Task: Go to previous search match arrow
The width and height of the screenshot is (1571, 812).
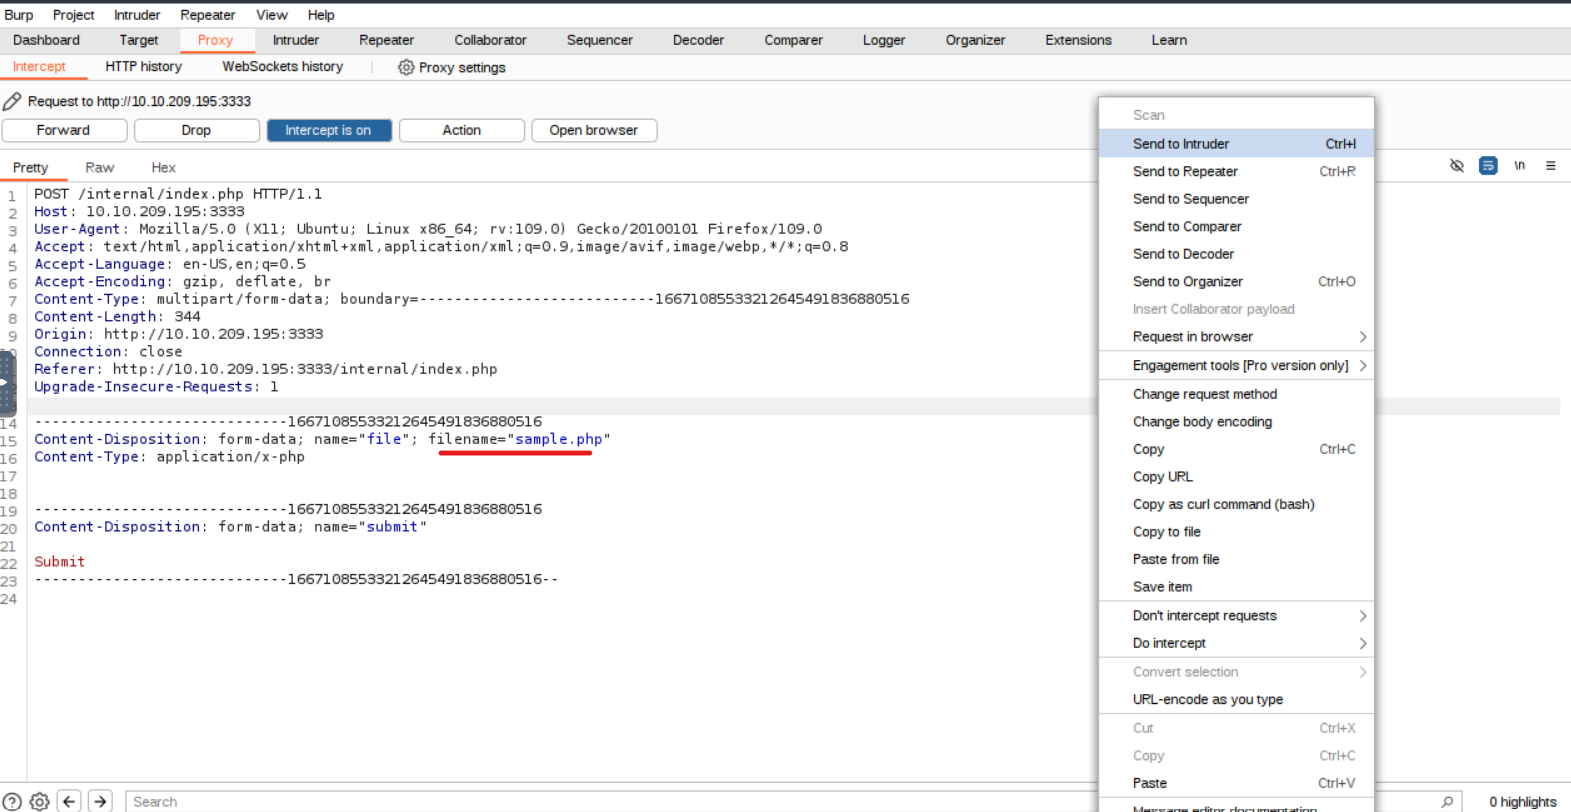Action: [69, 801]
